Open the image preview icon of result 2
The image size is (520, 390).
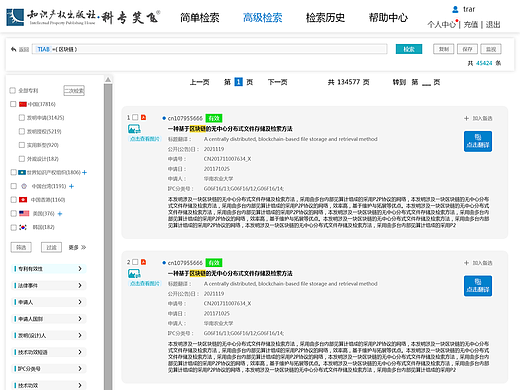(134, 273)
